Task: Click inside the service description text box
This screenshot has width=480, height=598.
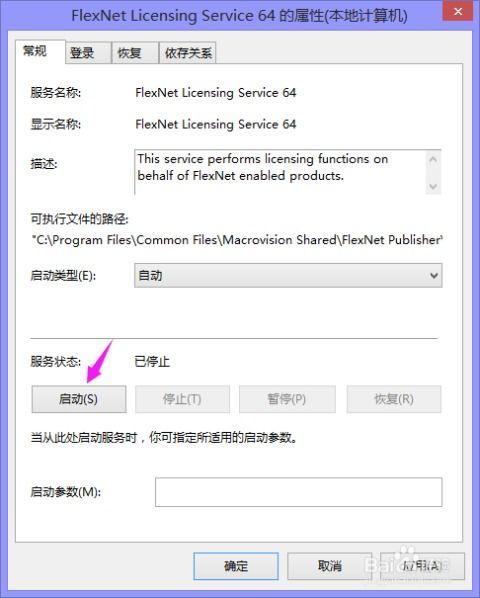Action: [x=280, y=172]
